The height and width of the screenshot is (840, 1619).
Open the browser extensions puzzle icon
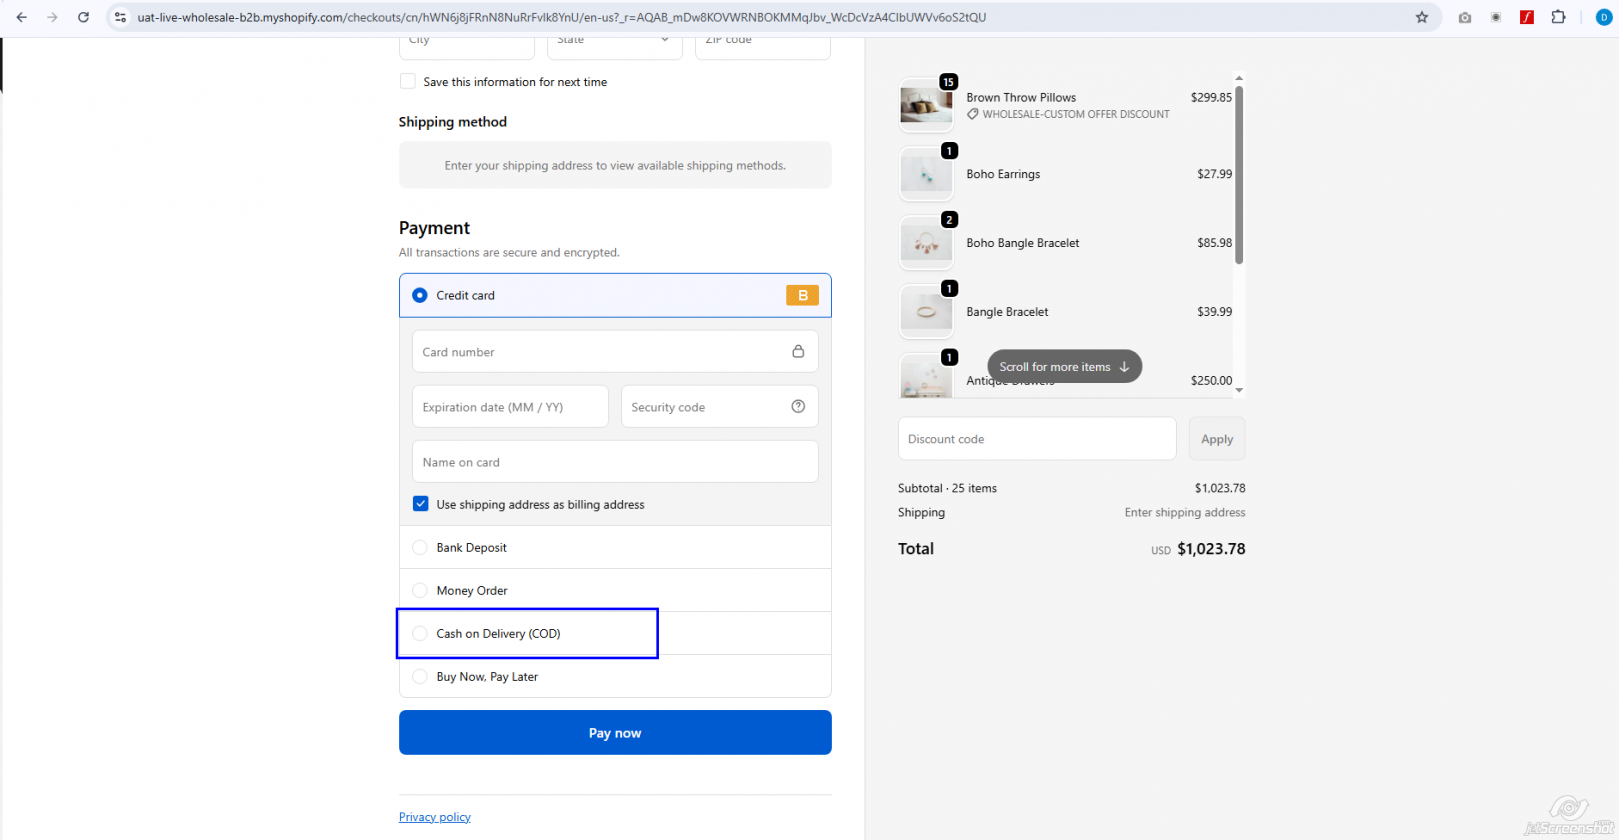[1558, 17]
